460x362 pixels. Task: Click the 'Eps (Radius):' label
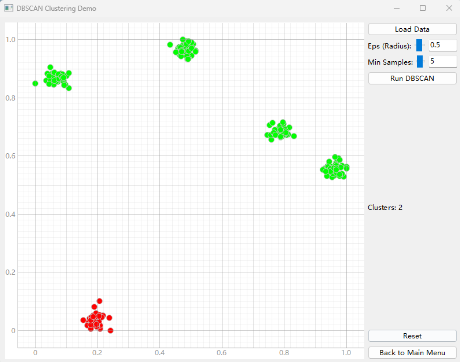(389, 46)
